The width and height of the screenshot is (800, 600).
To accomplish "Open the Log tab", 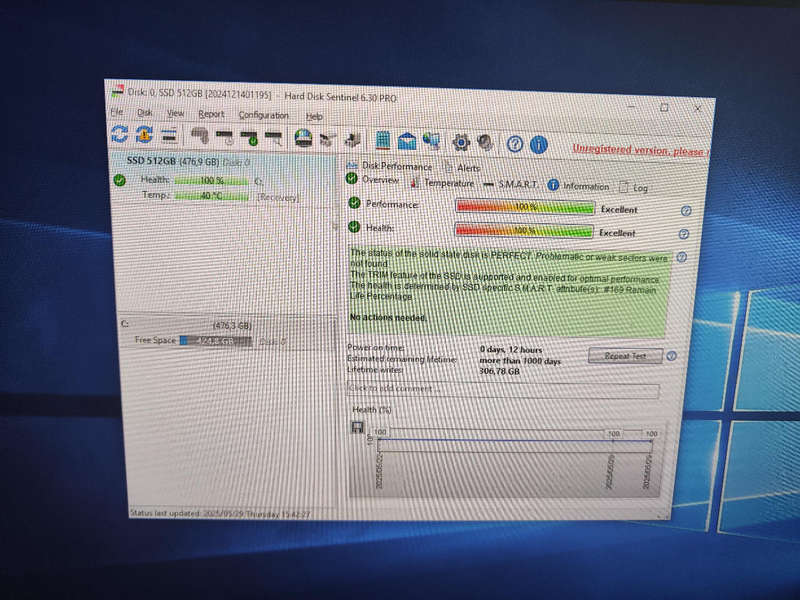I will pos(633,188).
